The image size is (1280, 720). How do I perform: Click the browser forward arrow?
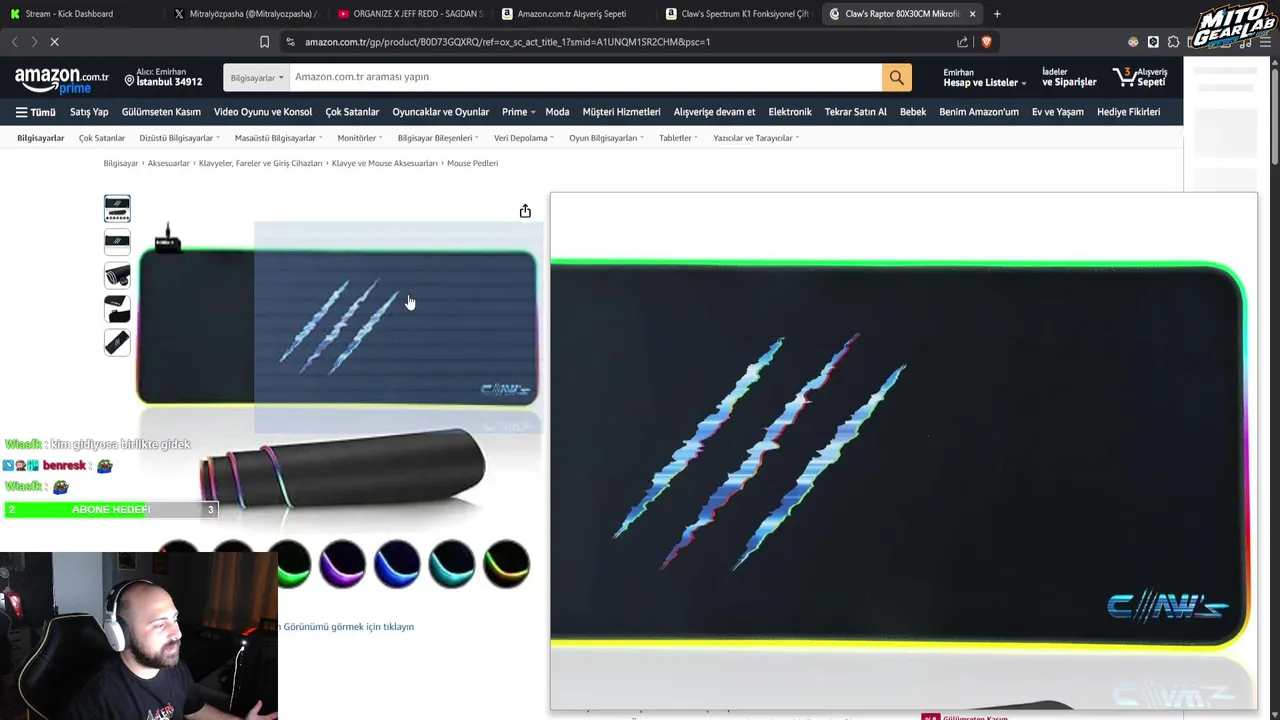click(33, 42)
